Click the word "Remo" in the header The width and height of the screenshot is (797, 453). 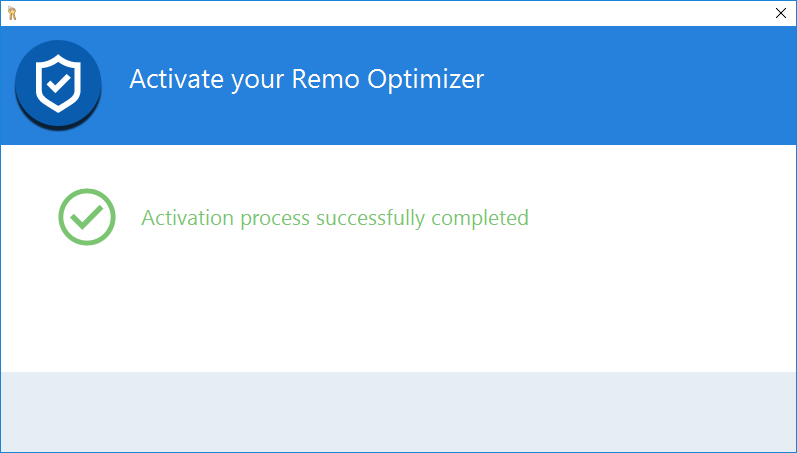[x=323, y=79]
